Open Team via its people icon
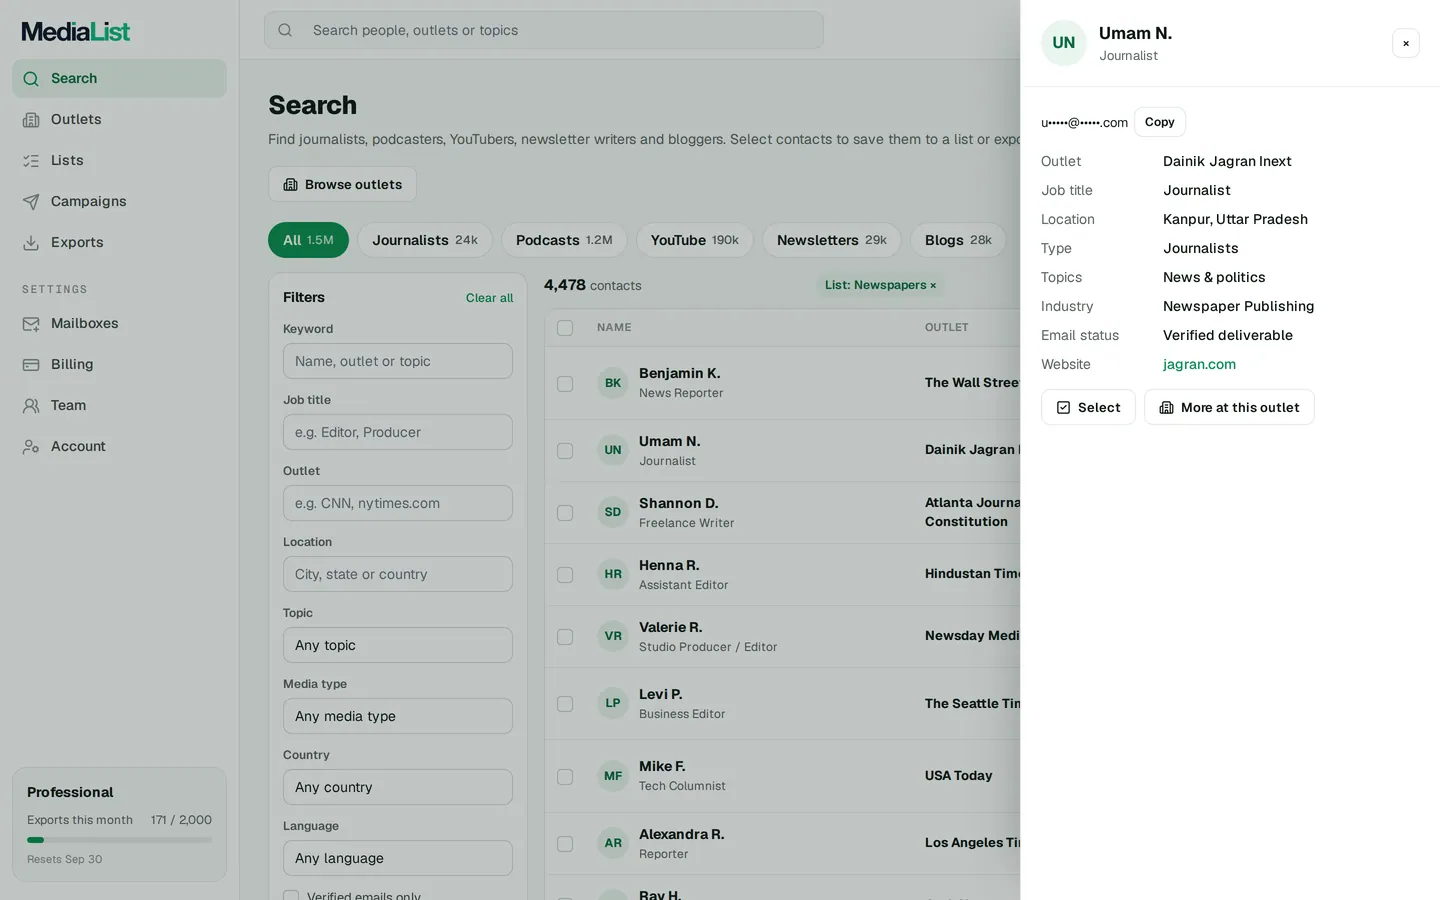Image resolution: width=1440 pixels, height=900 pixels. coord(31,406)
